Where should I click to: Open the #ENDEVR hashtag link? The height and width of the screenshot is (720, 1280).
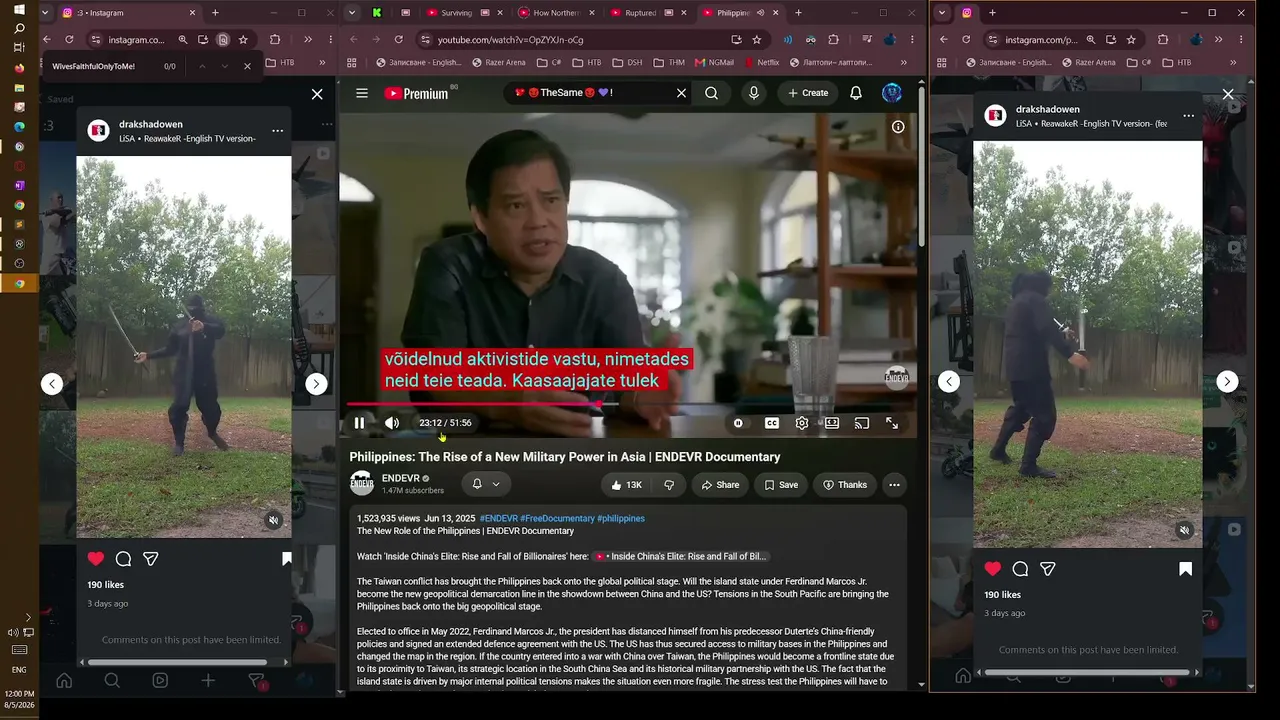pyautogui.click(x=498, y=519)
